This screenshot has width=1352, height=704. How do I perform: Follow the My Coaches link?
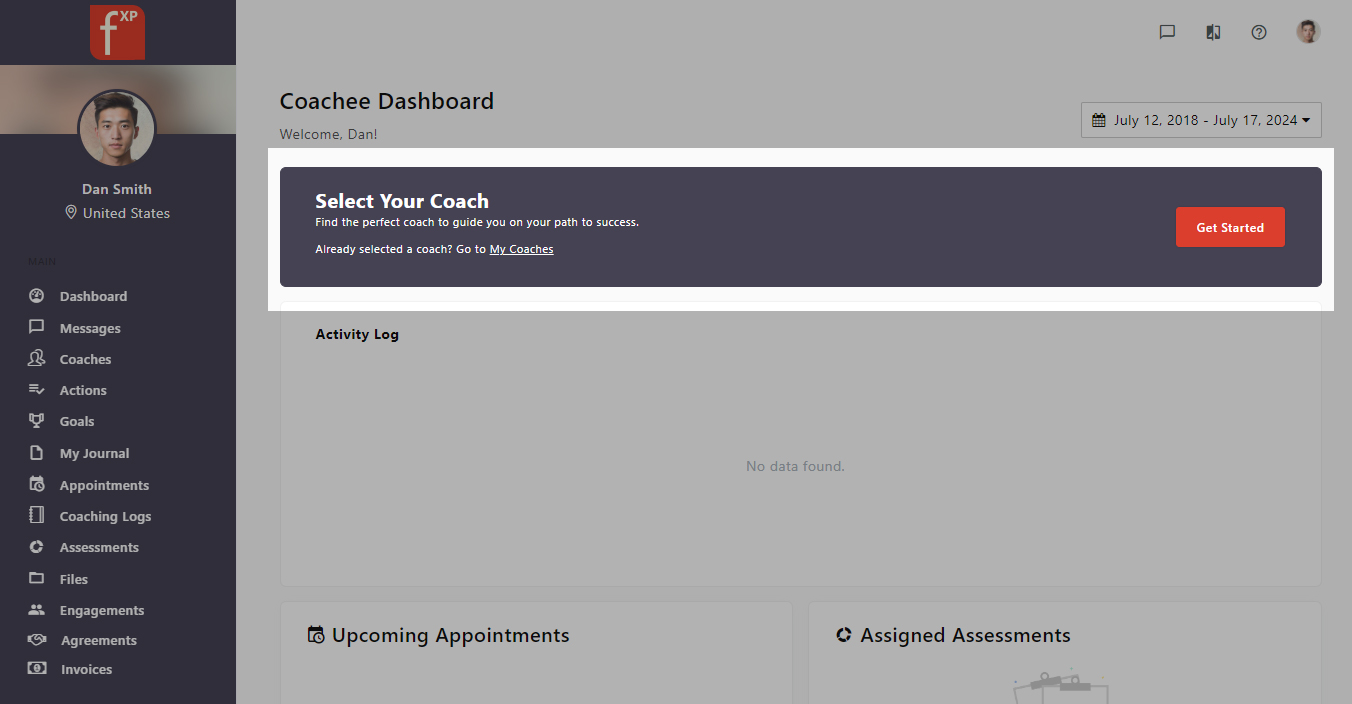click(x=521, y=249)
